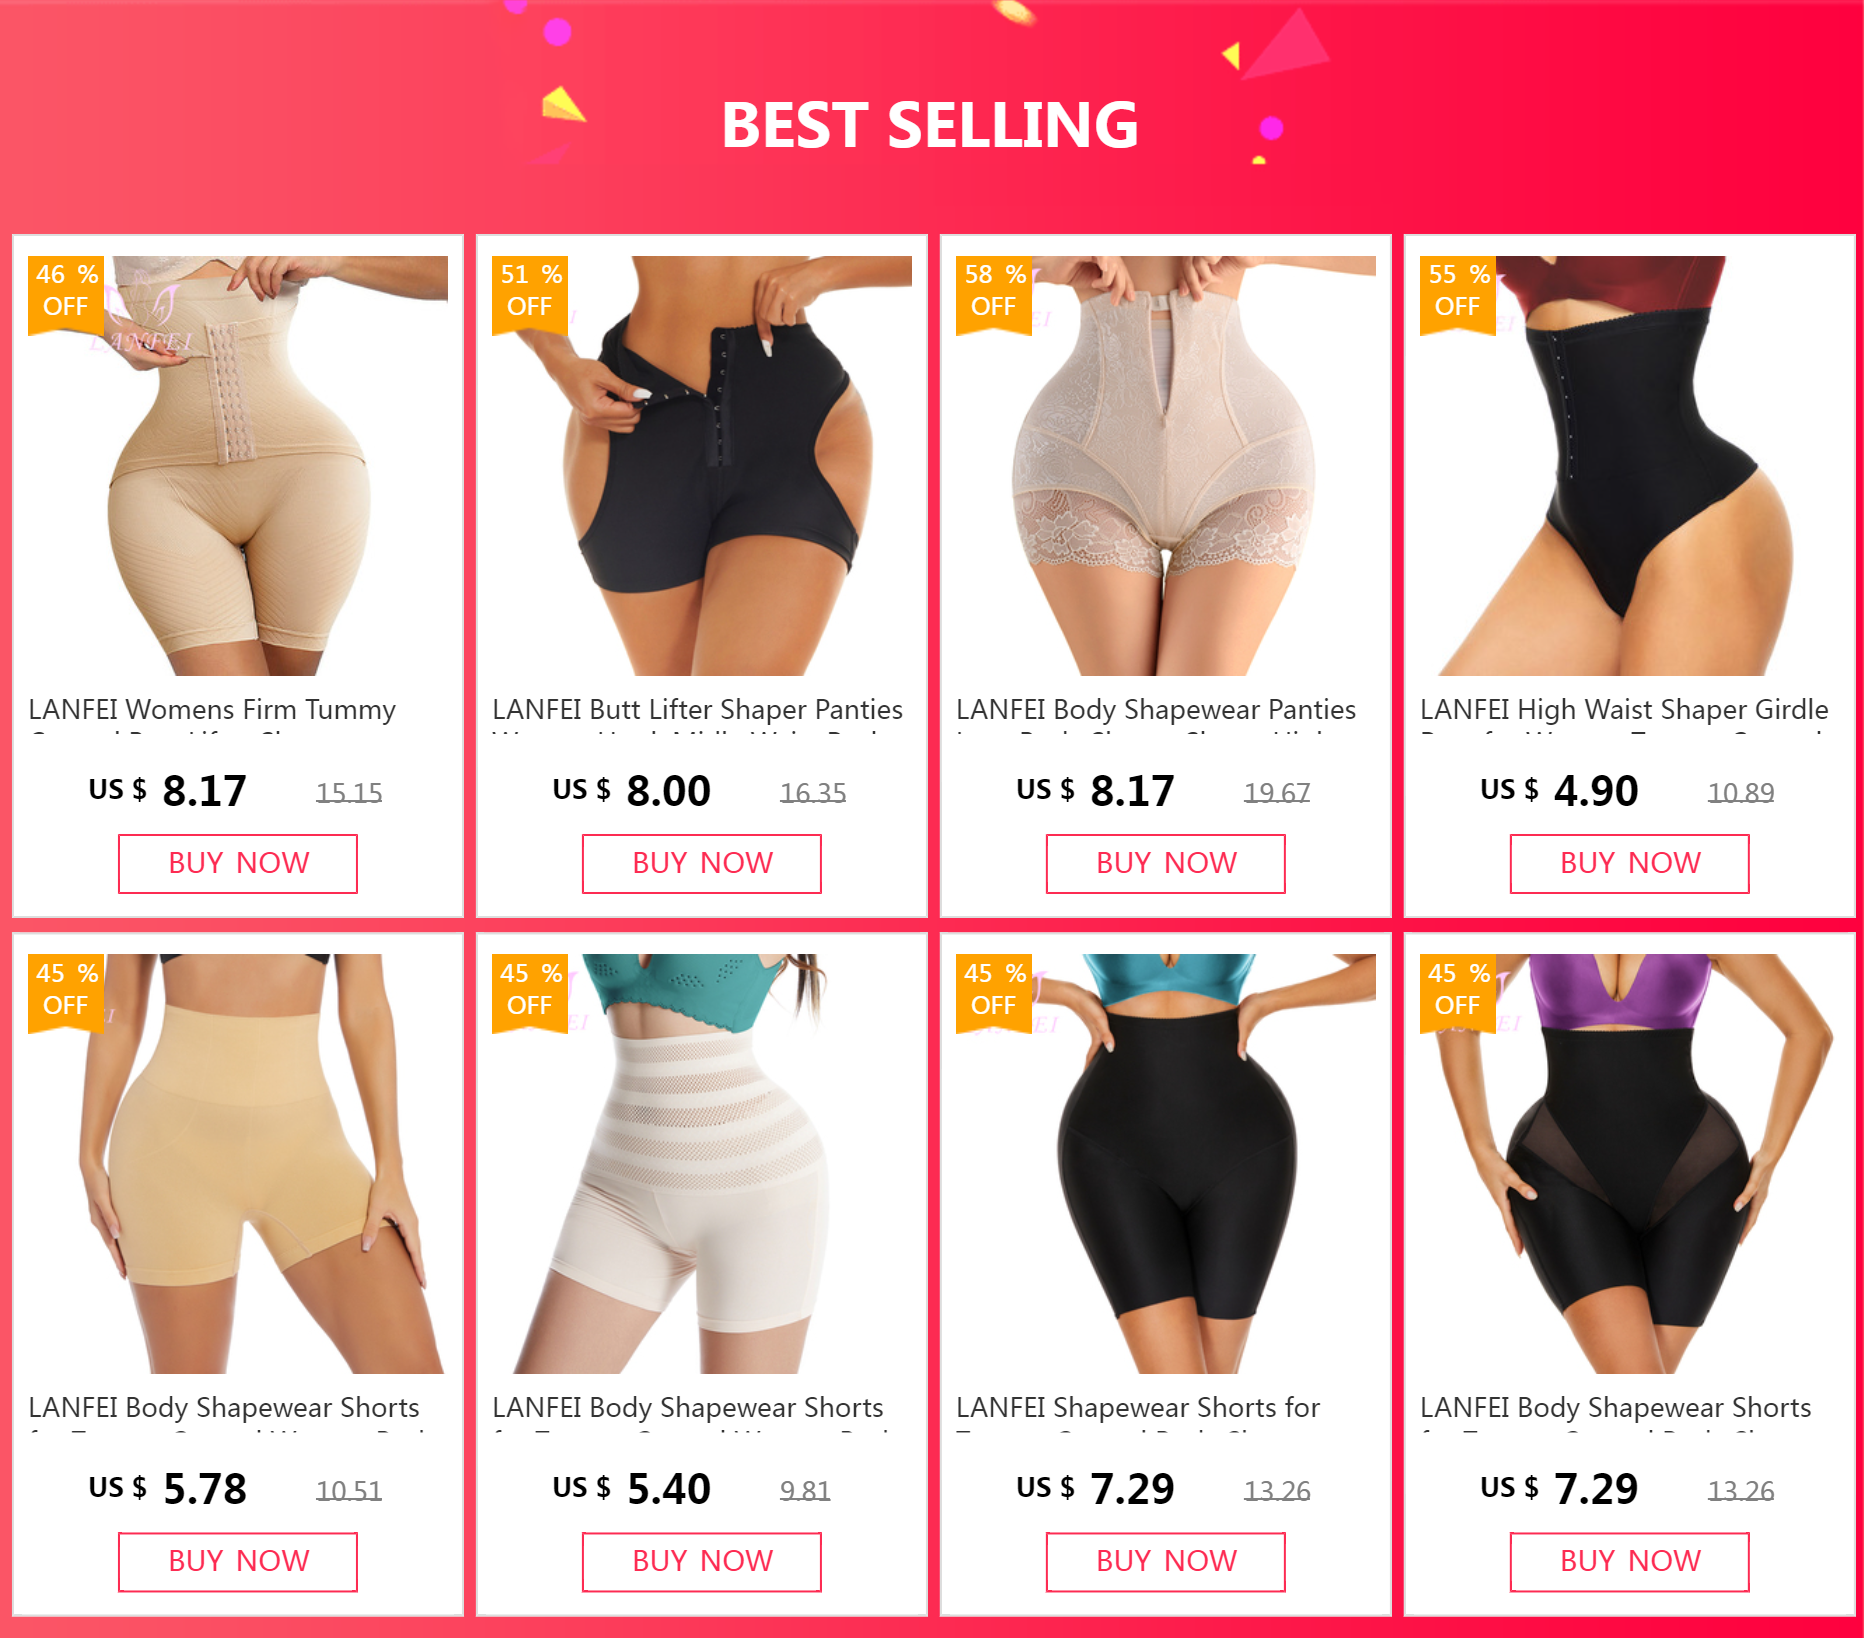Image resolution: width=1864 pixels, height=1638 pixels.
Task: Click BUY NOW under Butt Lifter Shaper Panties
Action: click(x=702, y=864)
